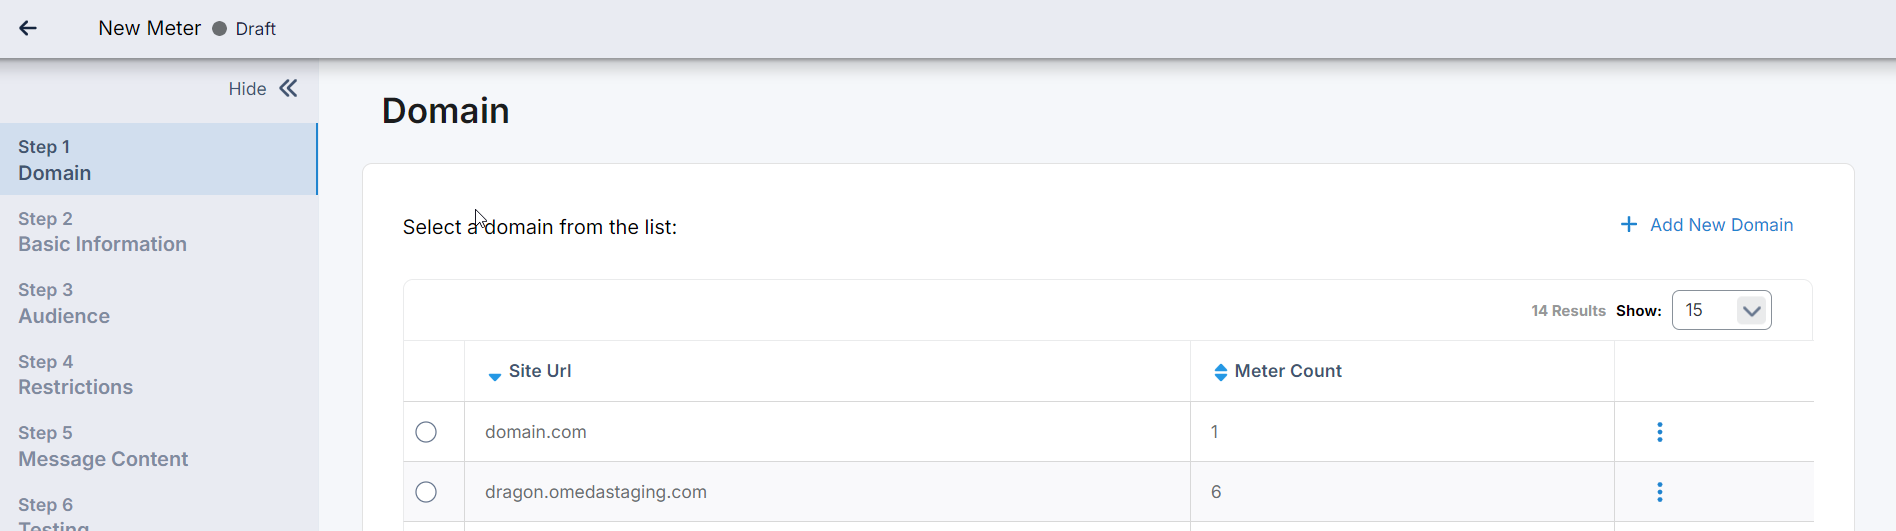Open the Show results count dropdown
The width and height of the screenshot is (1896, 531).
1721,310
